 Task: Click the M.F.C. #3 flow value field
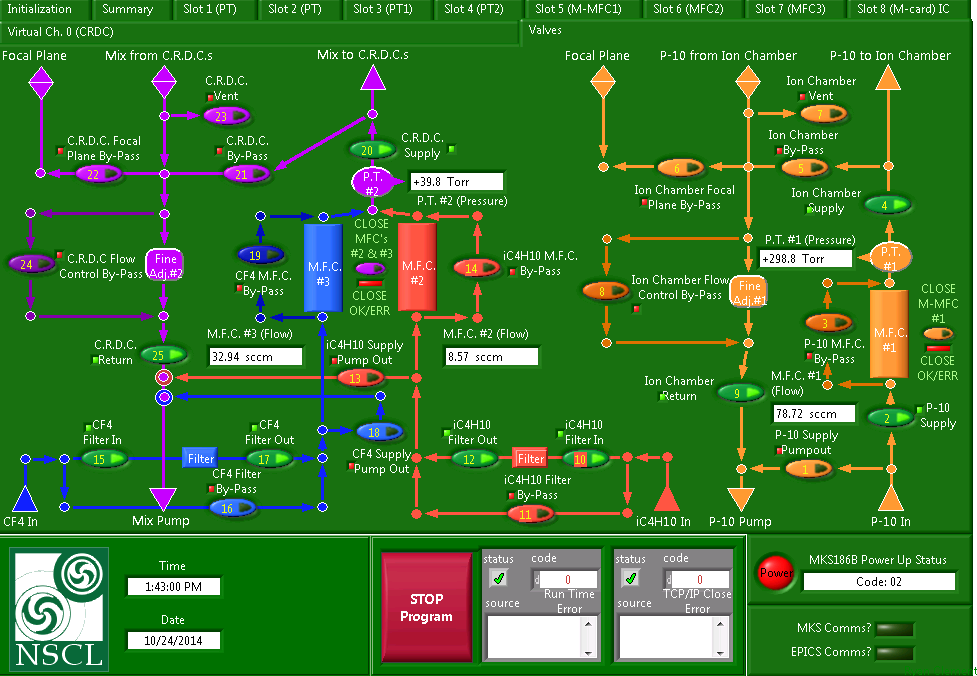(x=255, y=356)
